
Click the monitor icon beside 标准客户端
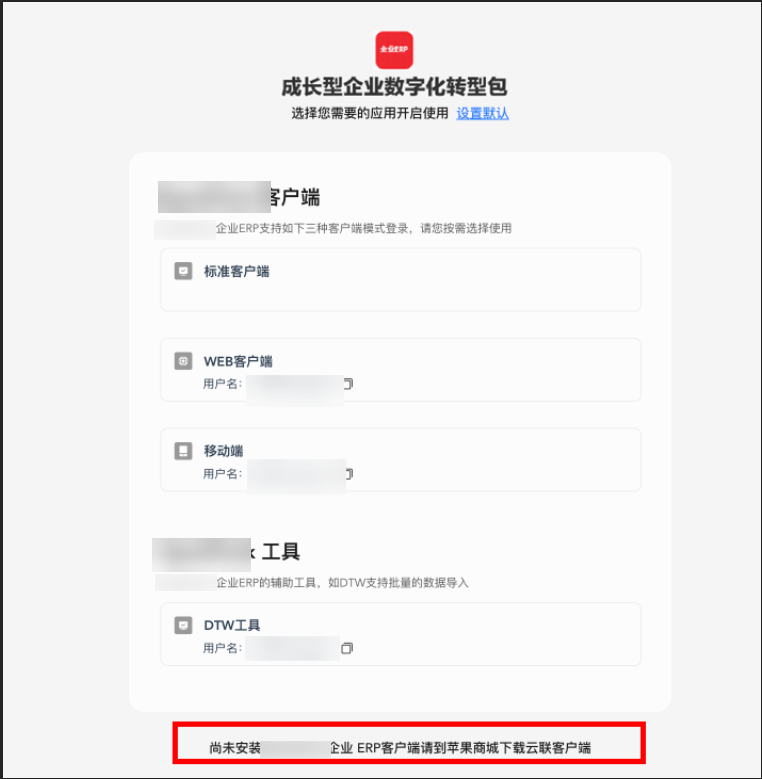183,271
